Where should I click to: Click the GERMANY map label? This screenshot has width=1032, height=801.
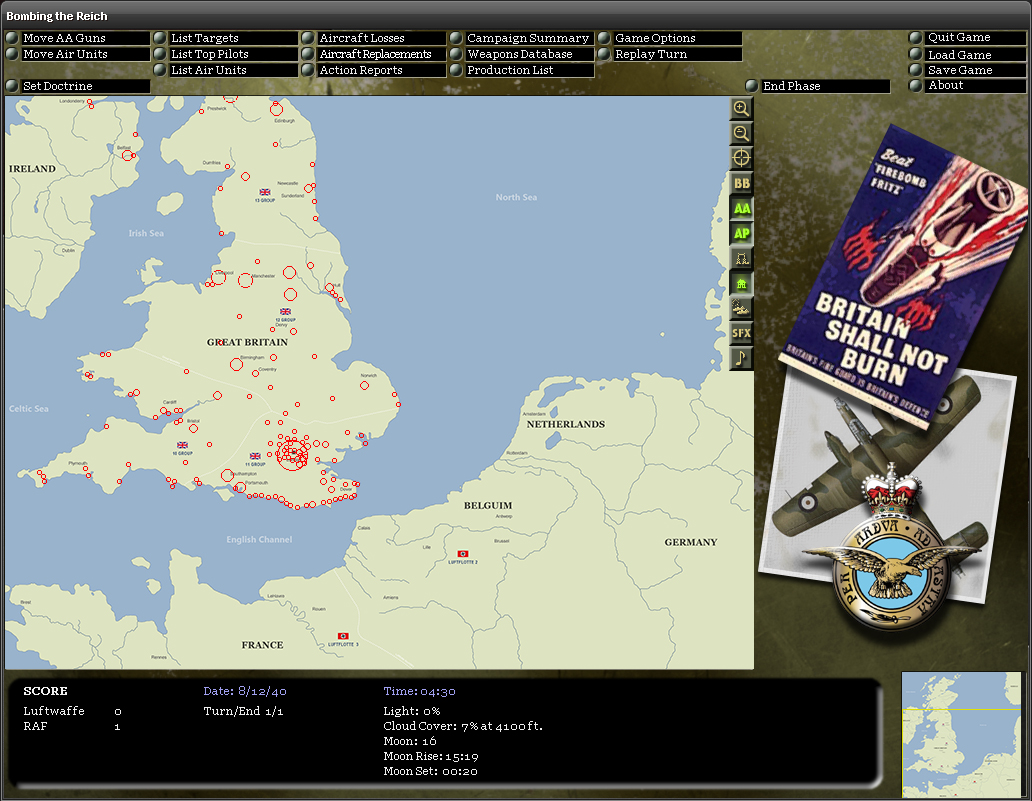[690, 542]
